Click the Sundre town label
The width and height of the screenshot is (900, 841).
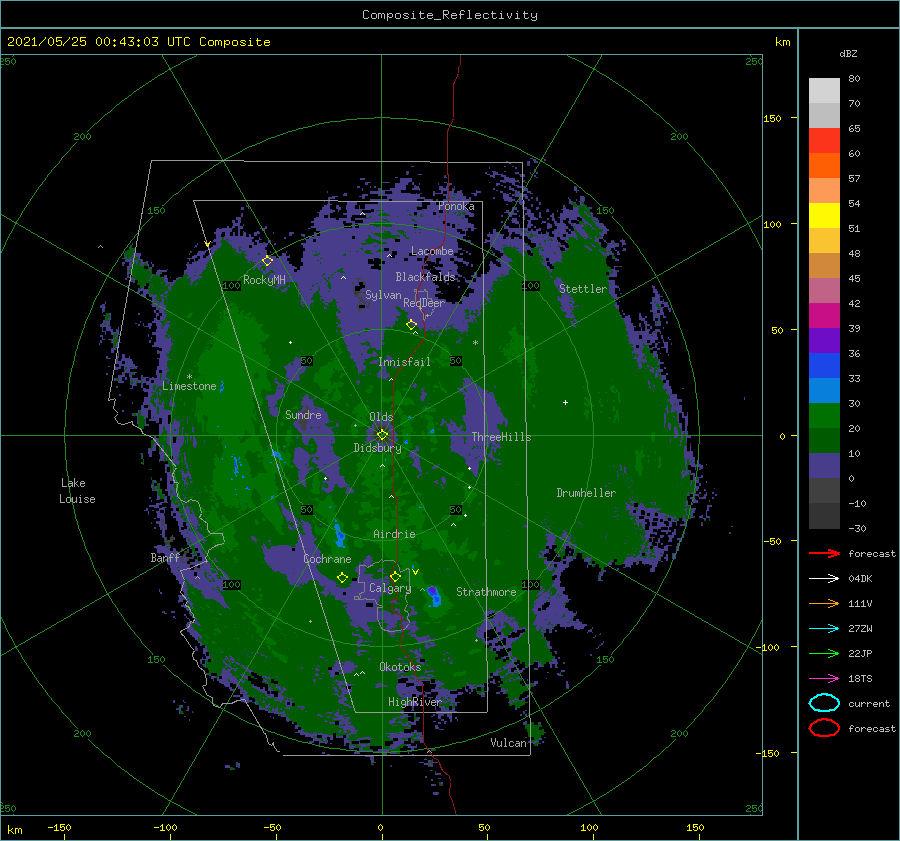(303, 414)
